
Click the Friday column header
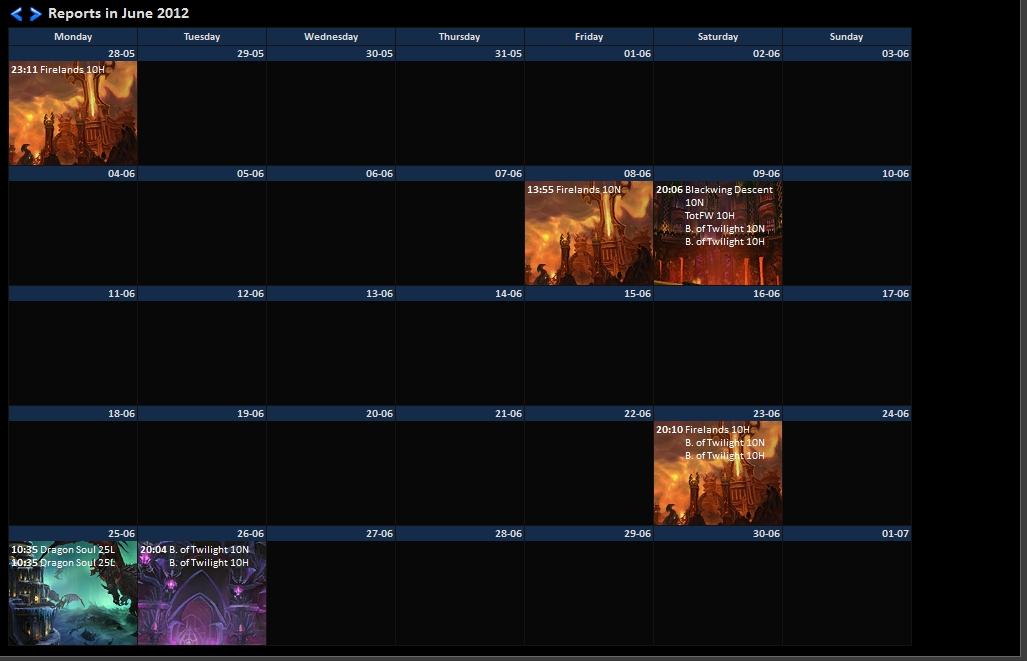coord(589,37)
